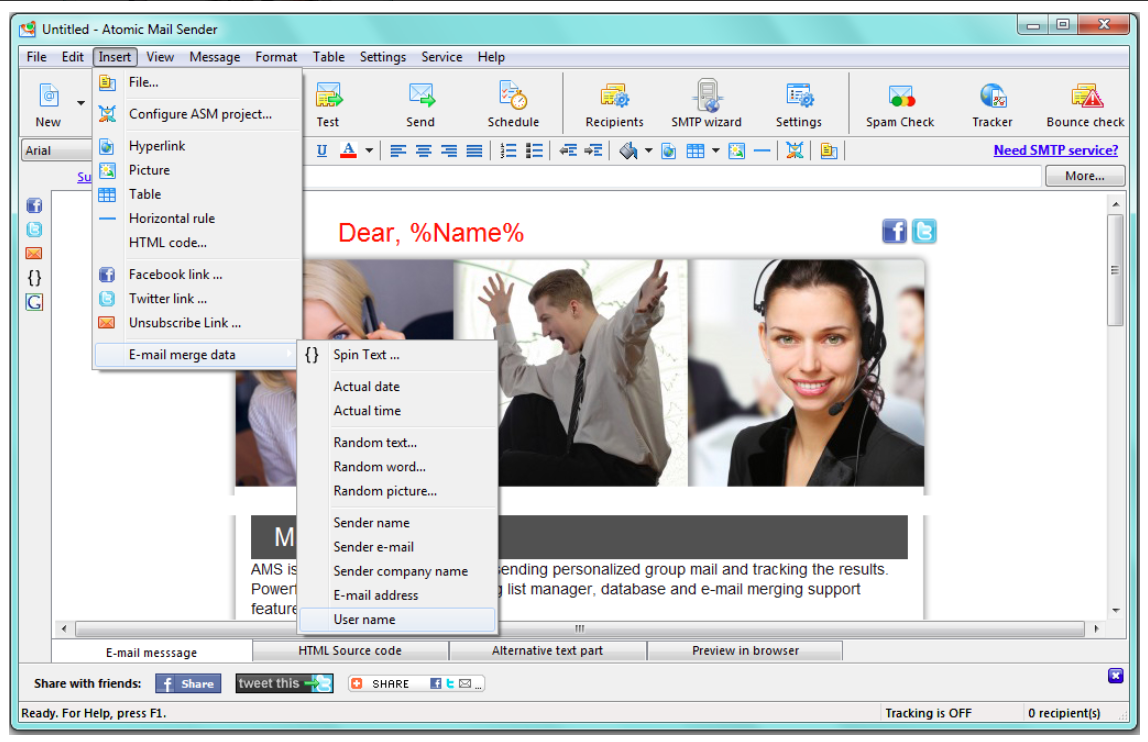Schedule the mail delivery
1148x742 pixels.
click(x=513, y=100)
